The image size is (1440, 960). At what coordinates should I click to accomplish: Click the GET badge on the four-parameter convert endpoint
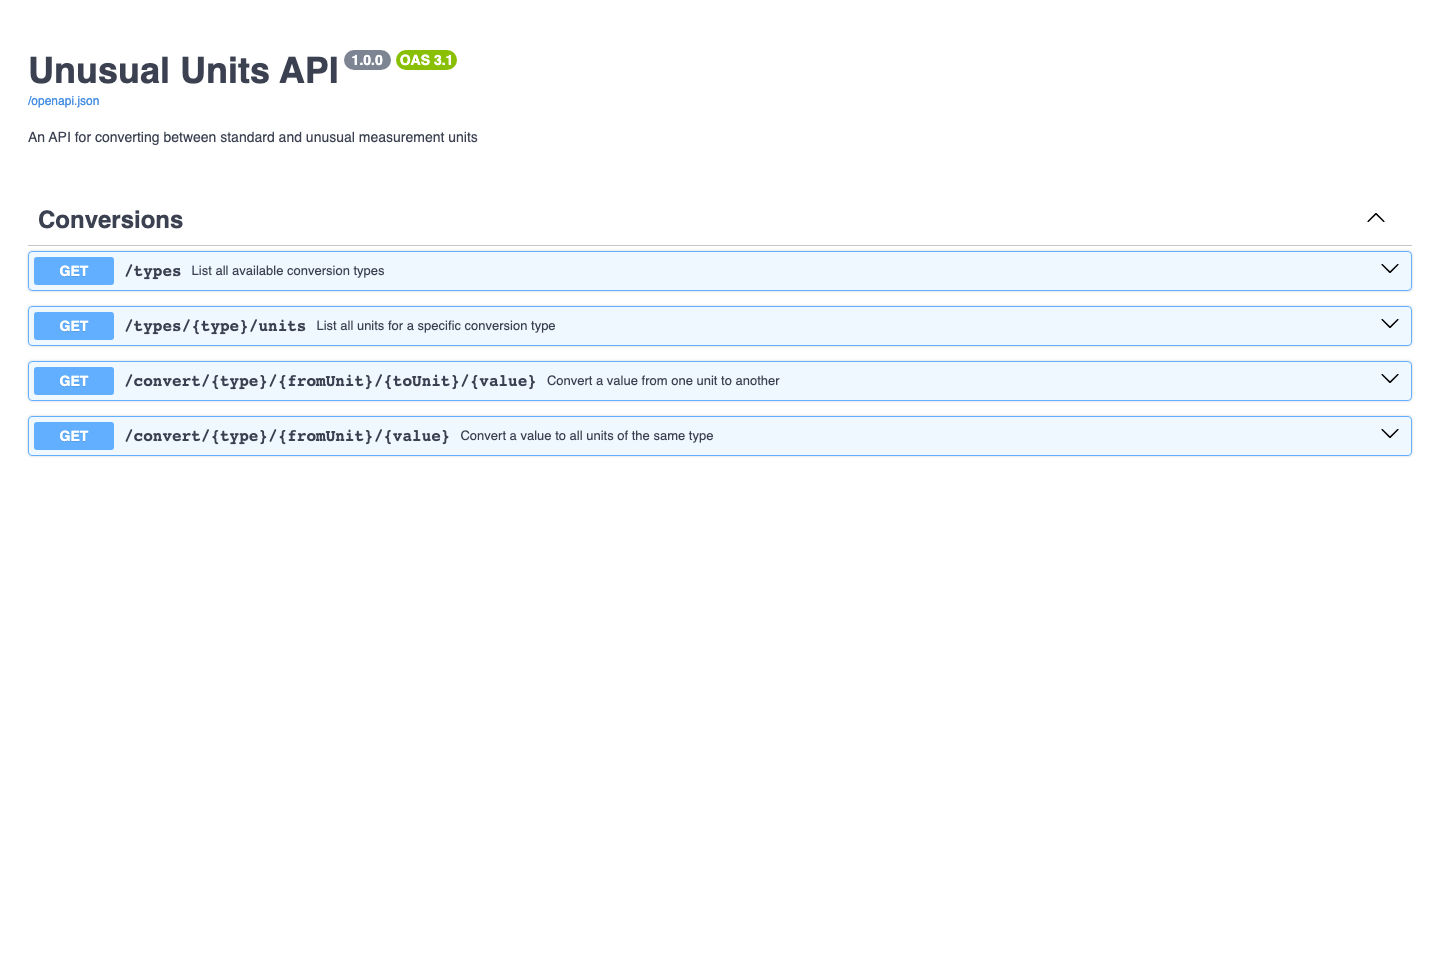73,380
